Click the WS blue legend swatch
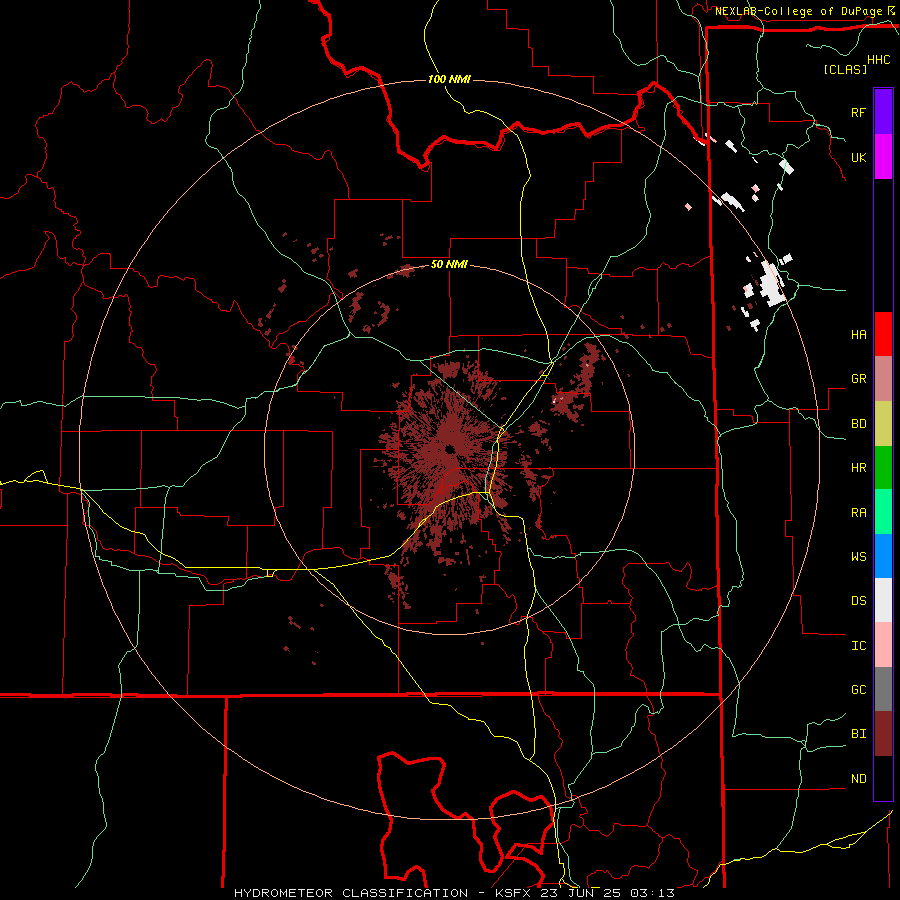This screenshot has width=900, height=900. 883,556
